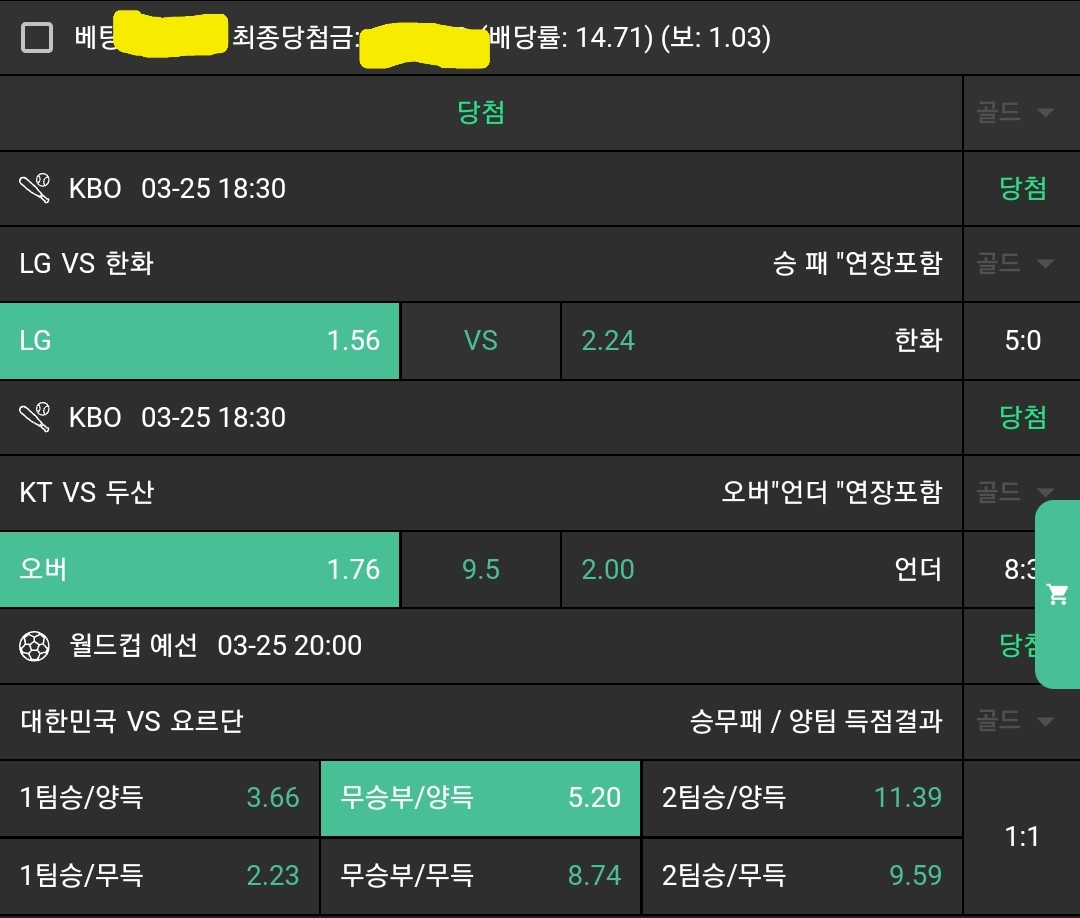Click the 5:0 score for LG game
The image size is (1080, 918).
(x=1022, y=341)
